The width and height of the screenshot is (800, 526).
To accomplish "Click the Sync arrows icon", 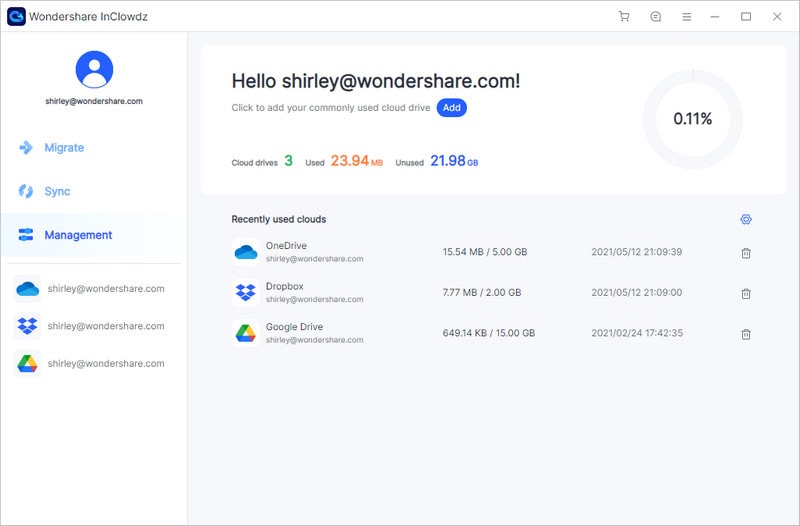I will pyautogui.click(x=26, y=191).
